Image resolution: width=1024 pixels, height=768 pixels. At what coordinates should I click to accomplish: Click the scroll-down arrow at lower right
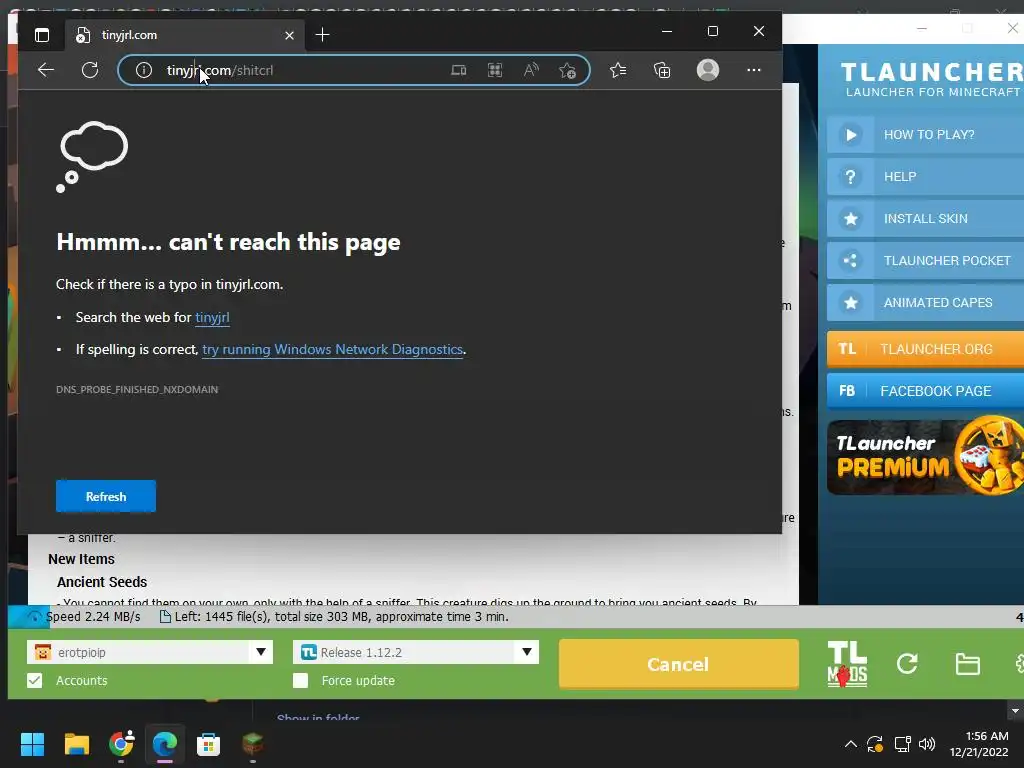(1015, 711)
